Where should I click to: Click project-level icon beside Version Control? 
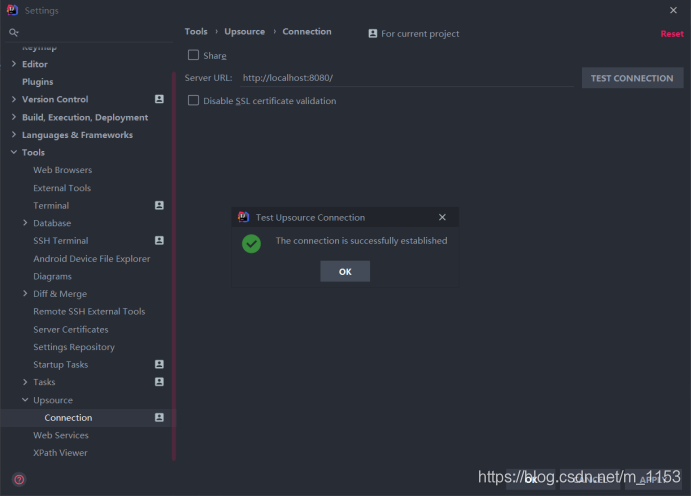[160, 99]
